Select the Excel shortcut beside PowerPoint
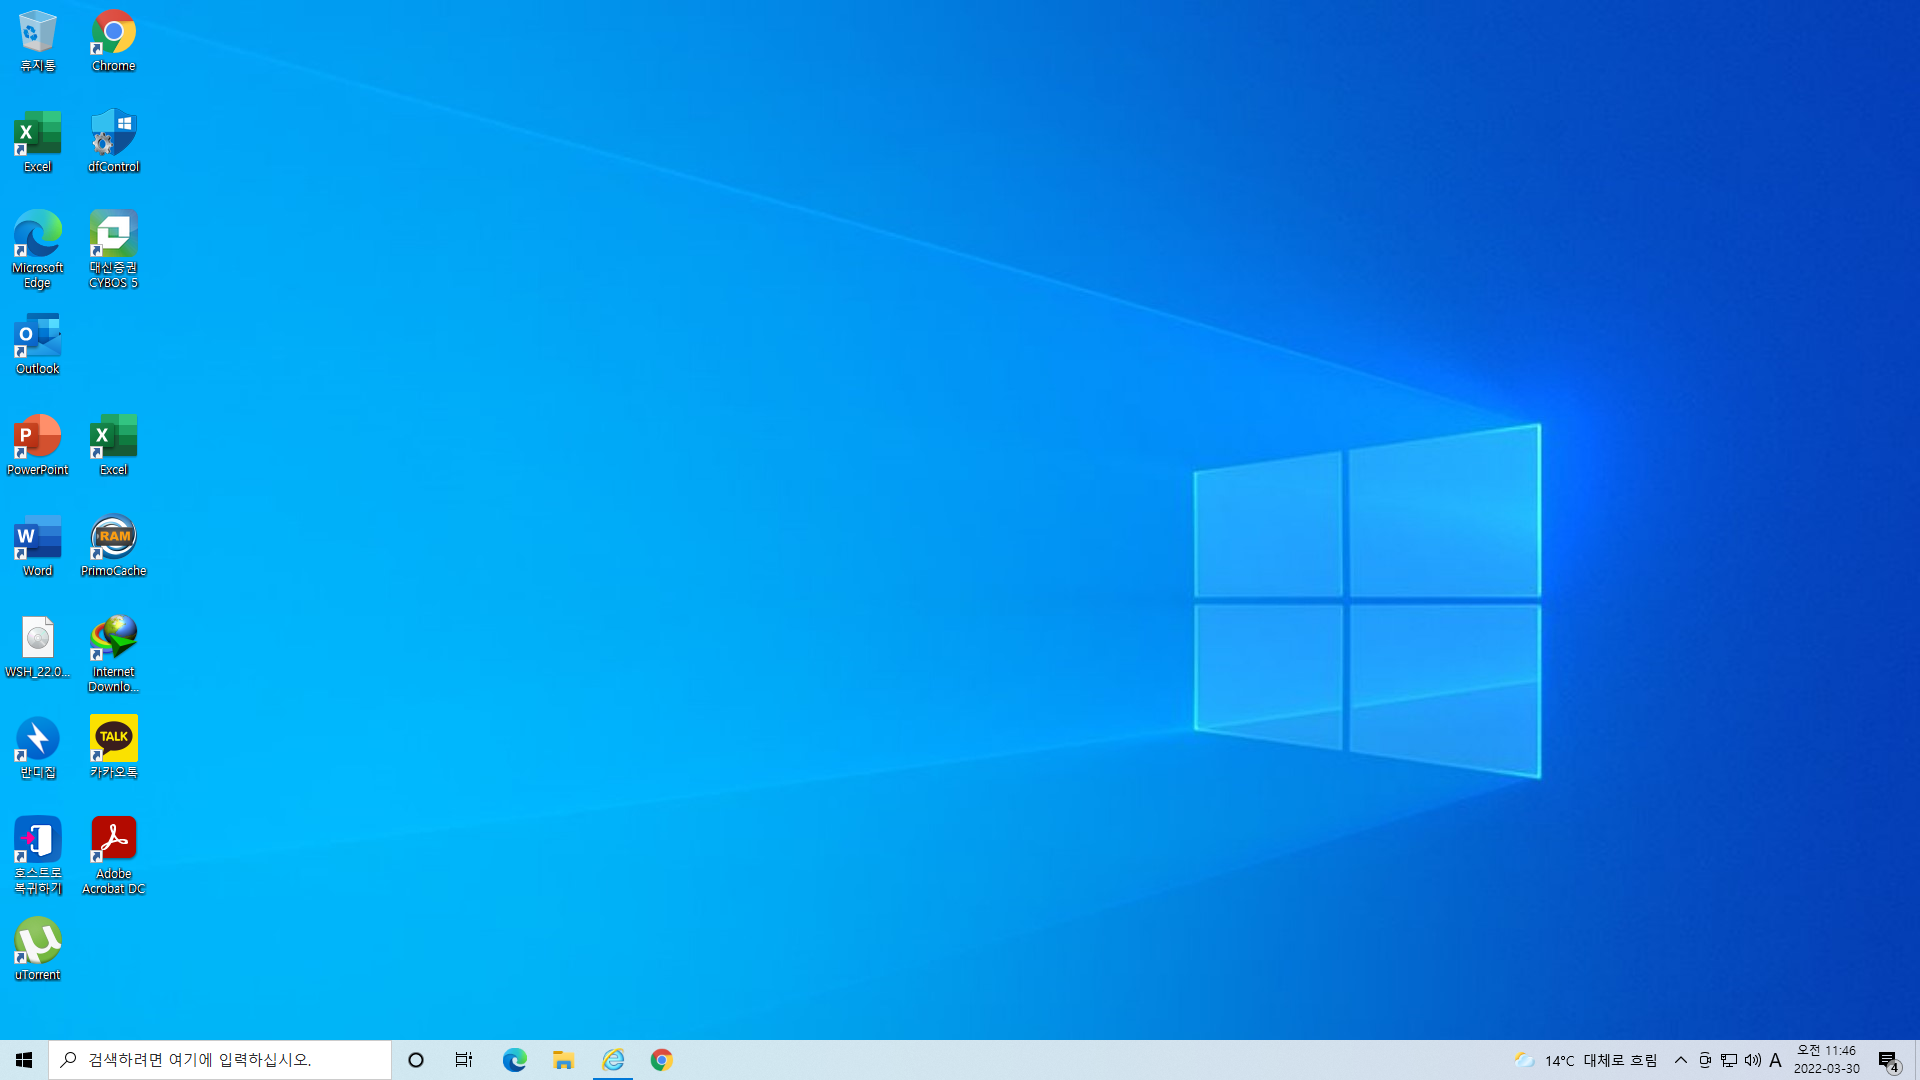Viewport: 1920px width, 1080px height. pyautogui.click(x=114, y=446)
